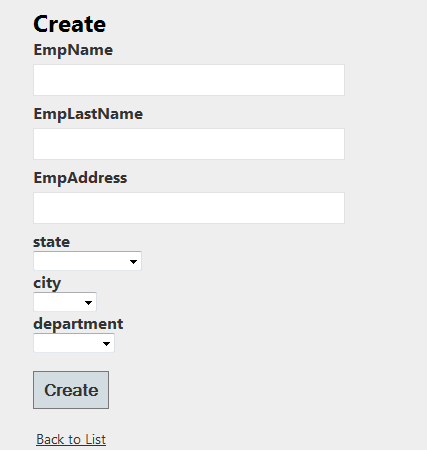Focus the EmpLastName text box

click(x=189, y=144)
